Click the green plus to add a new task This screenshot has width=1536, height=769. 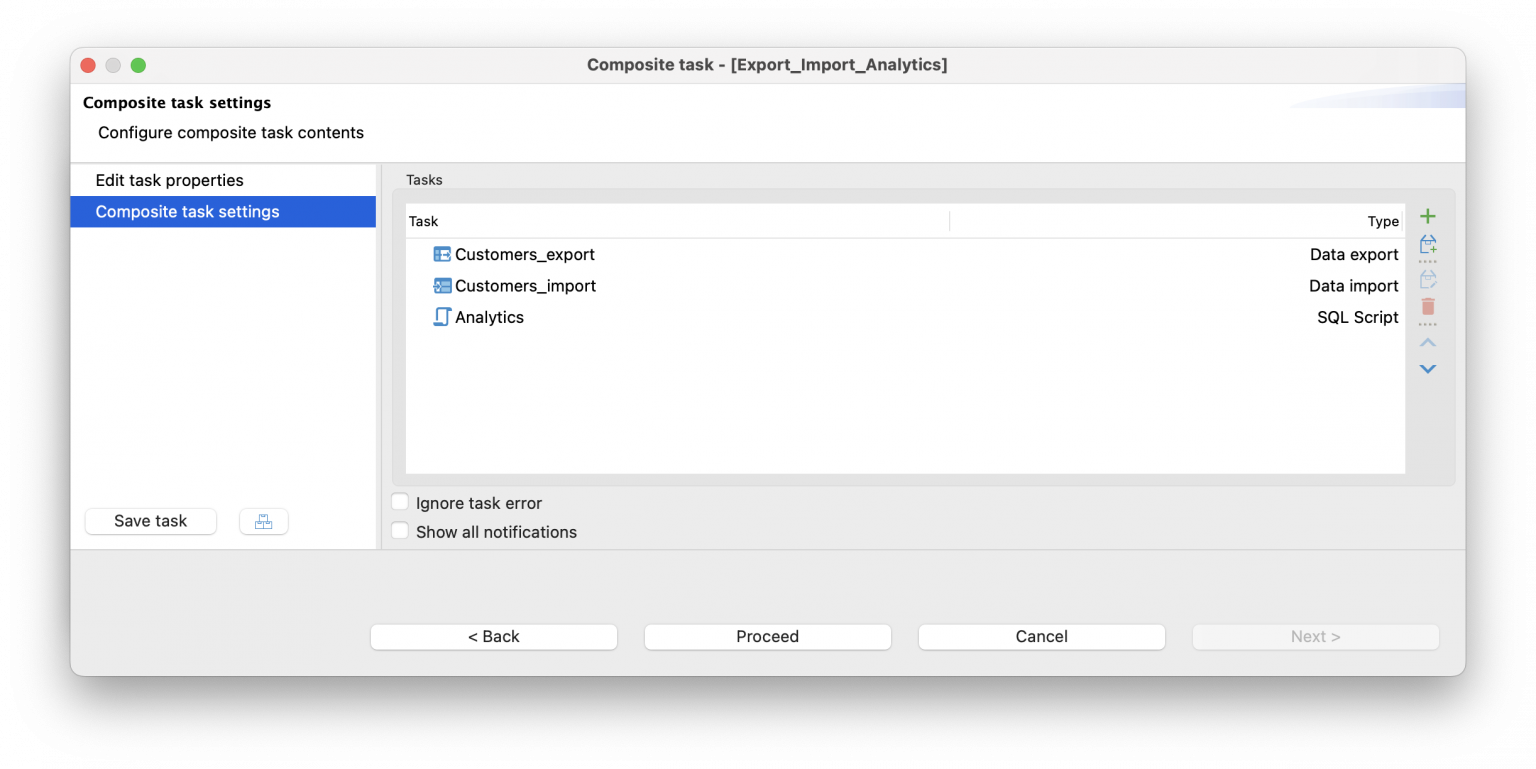(x=1427, y=215)
